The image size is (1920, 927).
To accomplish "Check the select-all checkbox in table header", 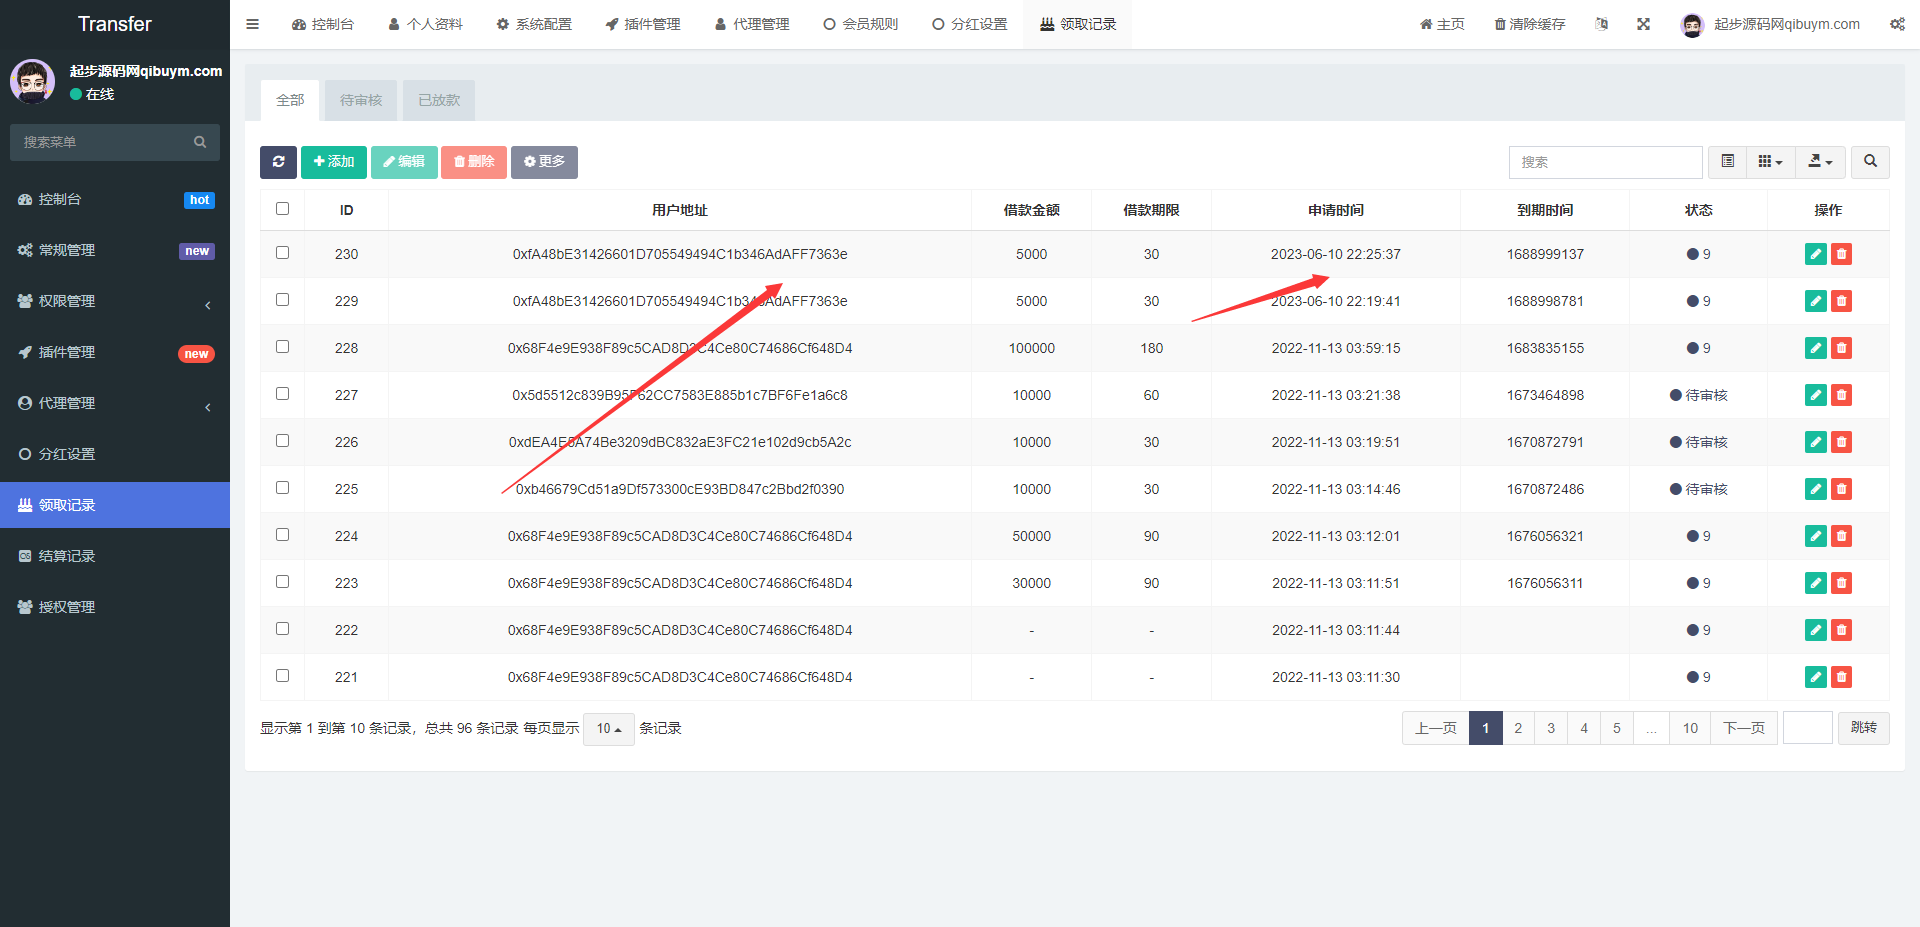I will [x=282, y=209].
